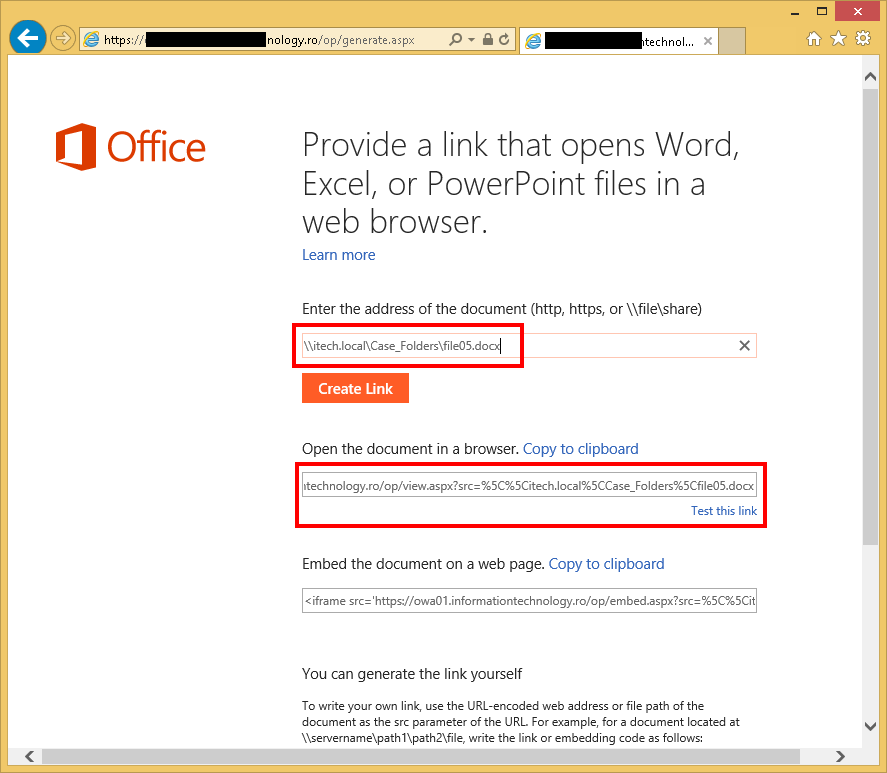This screenshot has width=887, height=773.
Task: Click the browser forward arrow button
Action: (x=62, y=38)
